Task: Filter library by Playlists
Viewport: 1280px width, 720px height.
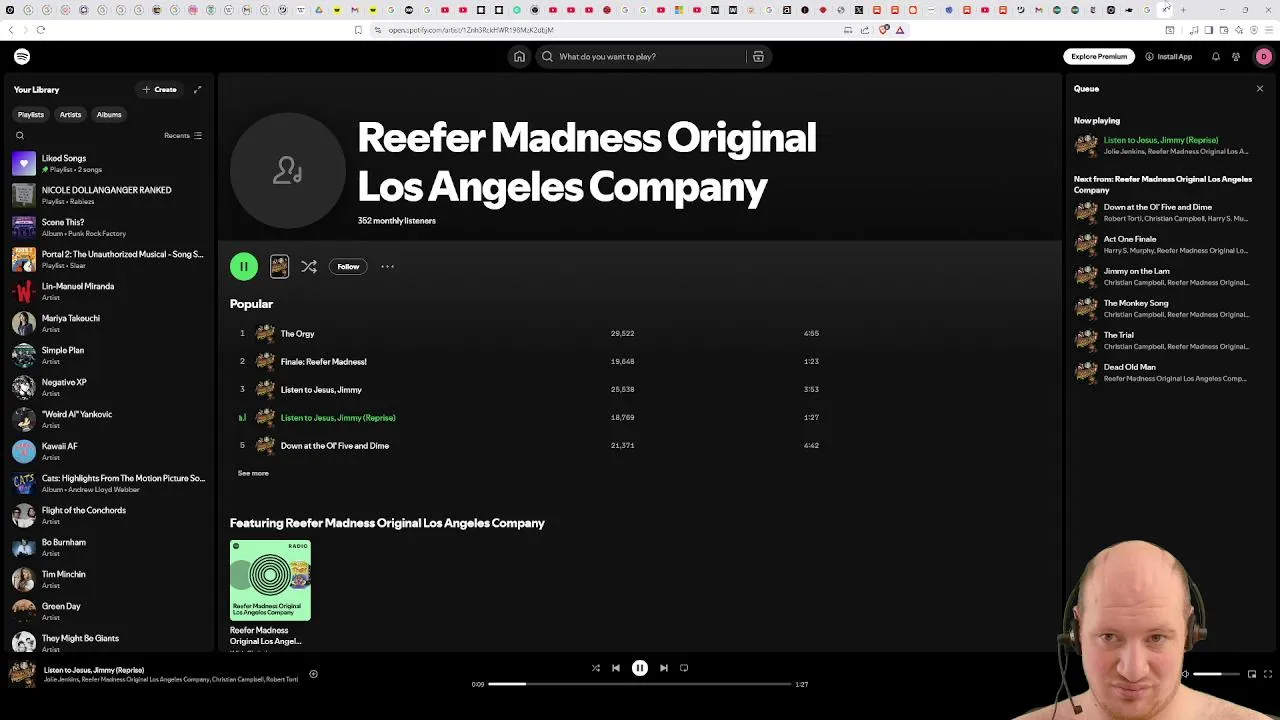Action: point(31,115)
